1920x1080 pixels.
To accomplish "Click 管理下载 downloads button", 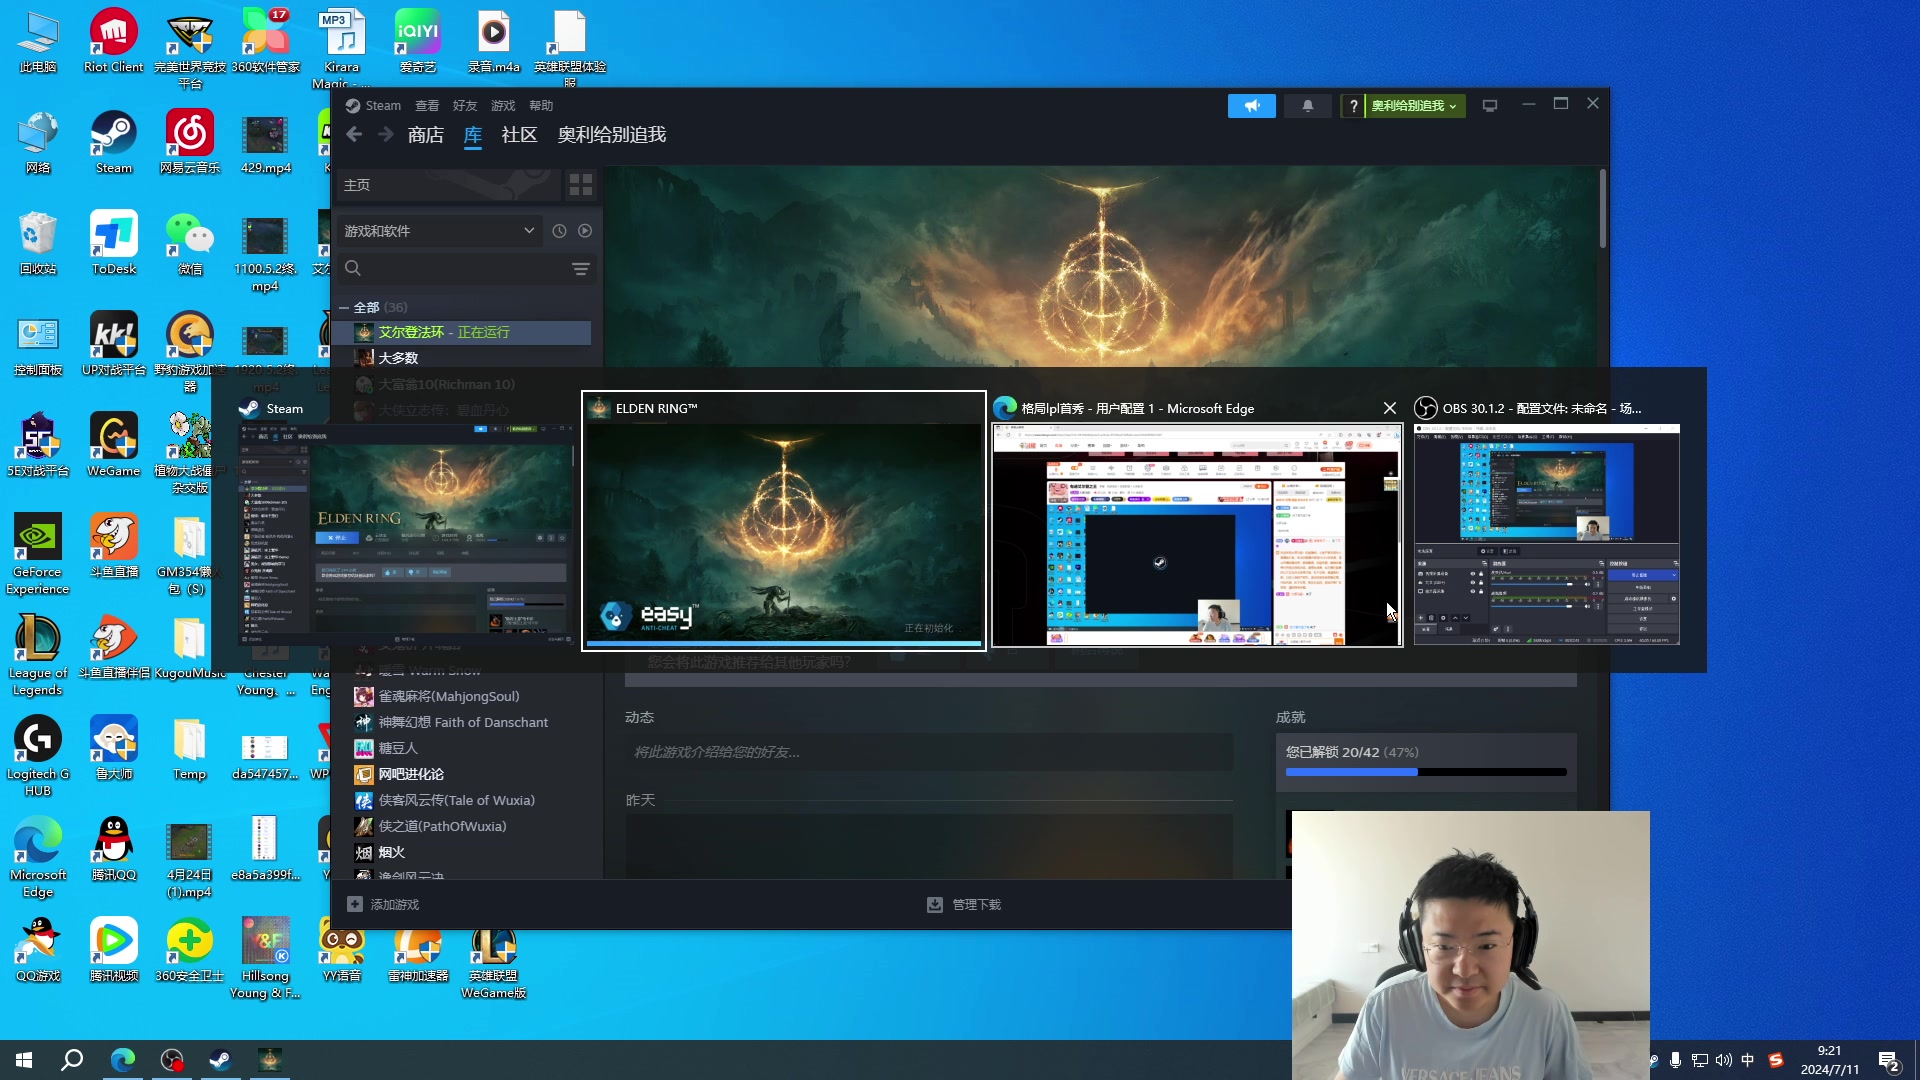I will click(964, 905).
